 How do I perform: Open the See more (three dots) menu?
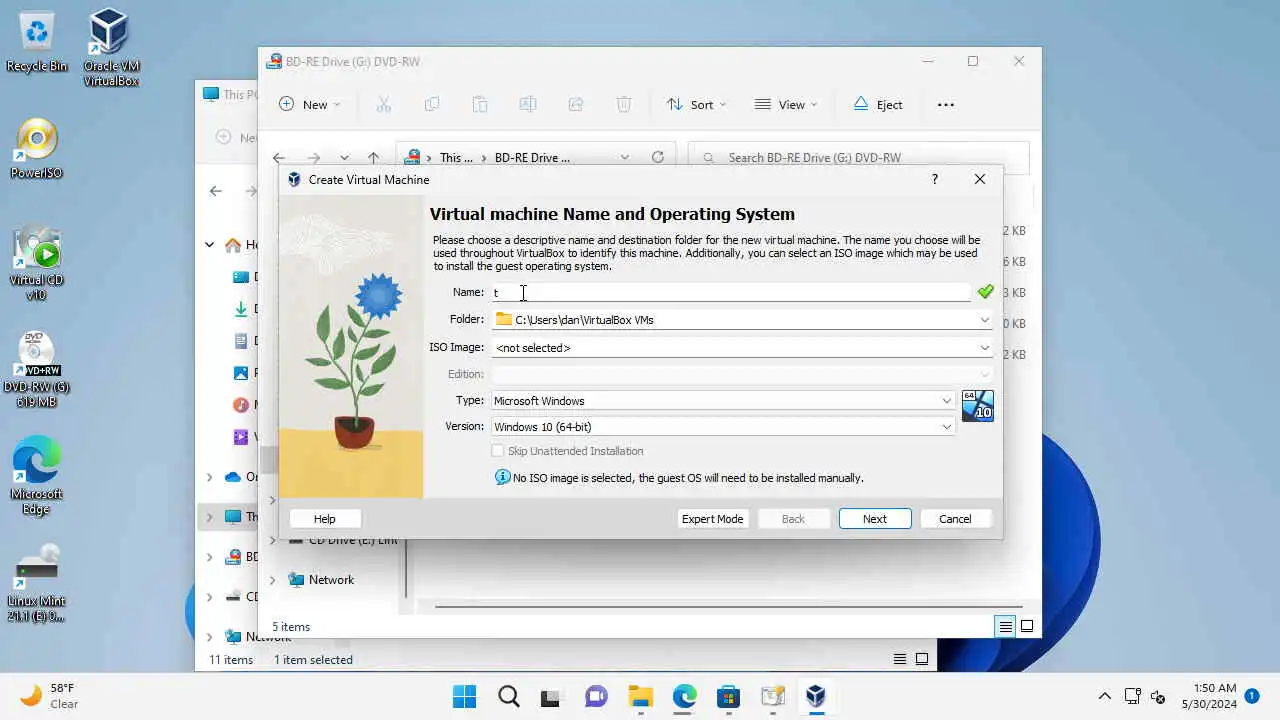946,104
